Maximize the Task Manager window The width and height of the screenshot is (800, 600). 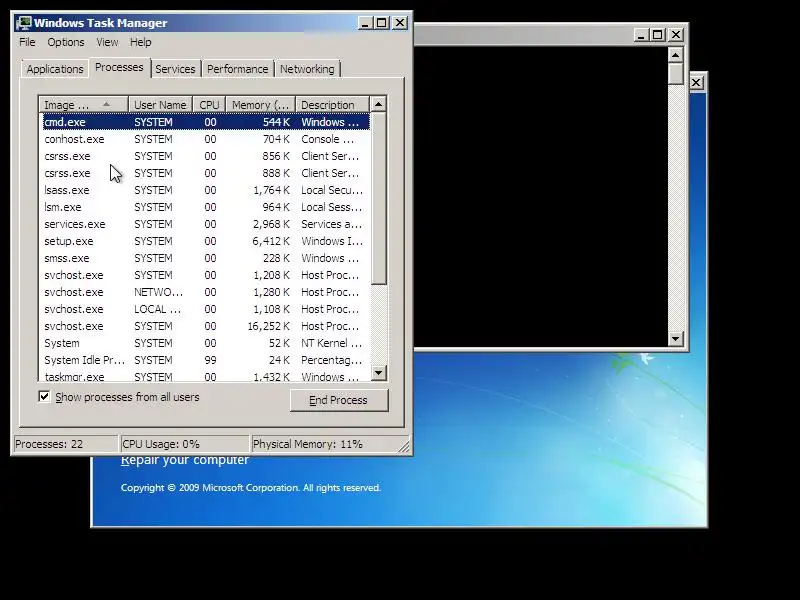pyautogui.click(x=382, y=23)
